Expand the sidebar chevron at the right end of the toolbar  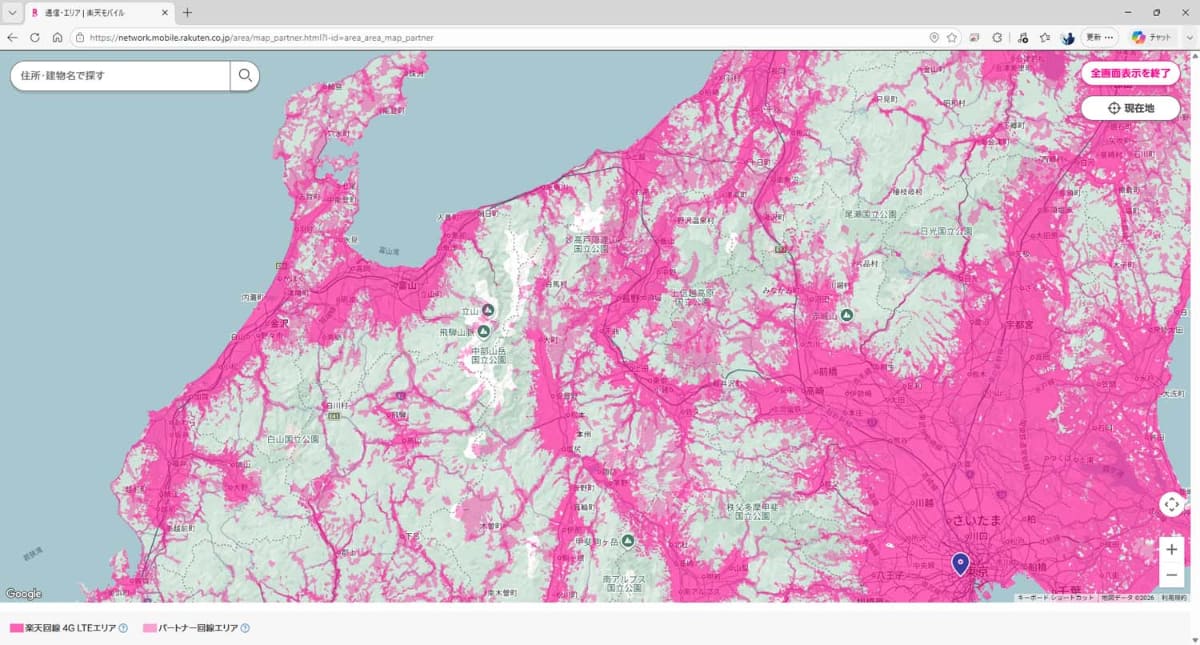(1188, 37)
